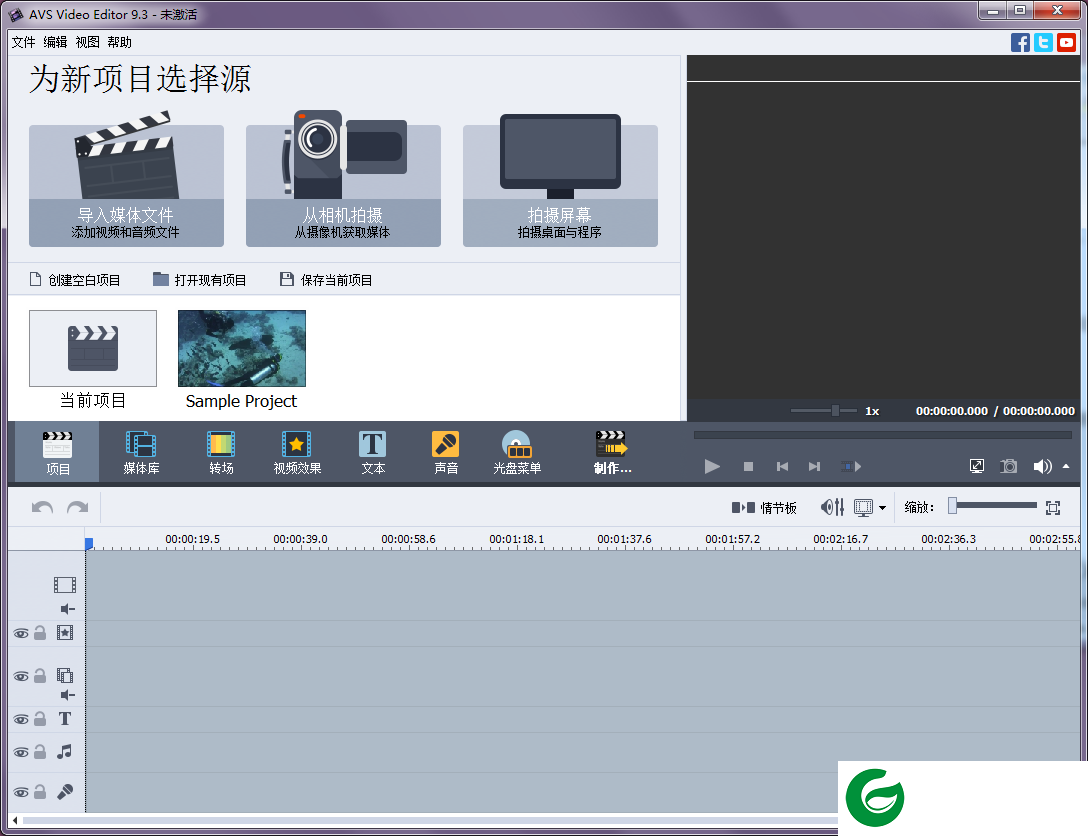The width and height of the screenshot is (1088, 836).
Task: Expand the volume arrow next to speaker
Action: tap(1066, 466)
